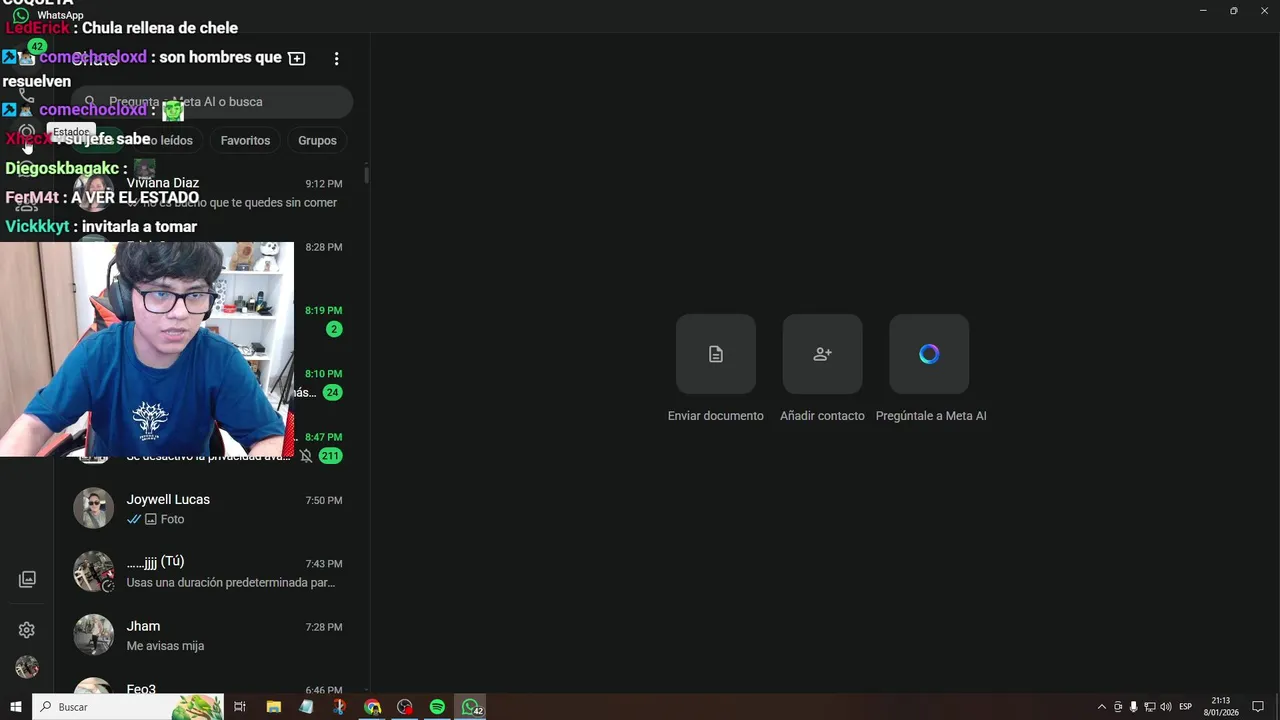The height and width of the screenshot is (720, 1280).
Task: Open OBS Studio from the taskbar
Action: coord(404,707)
